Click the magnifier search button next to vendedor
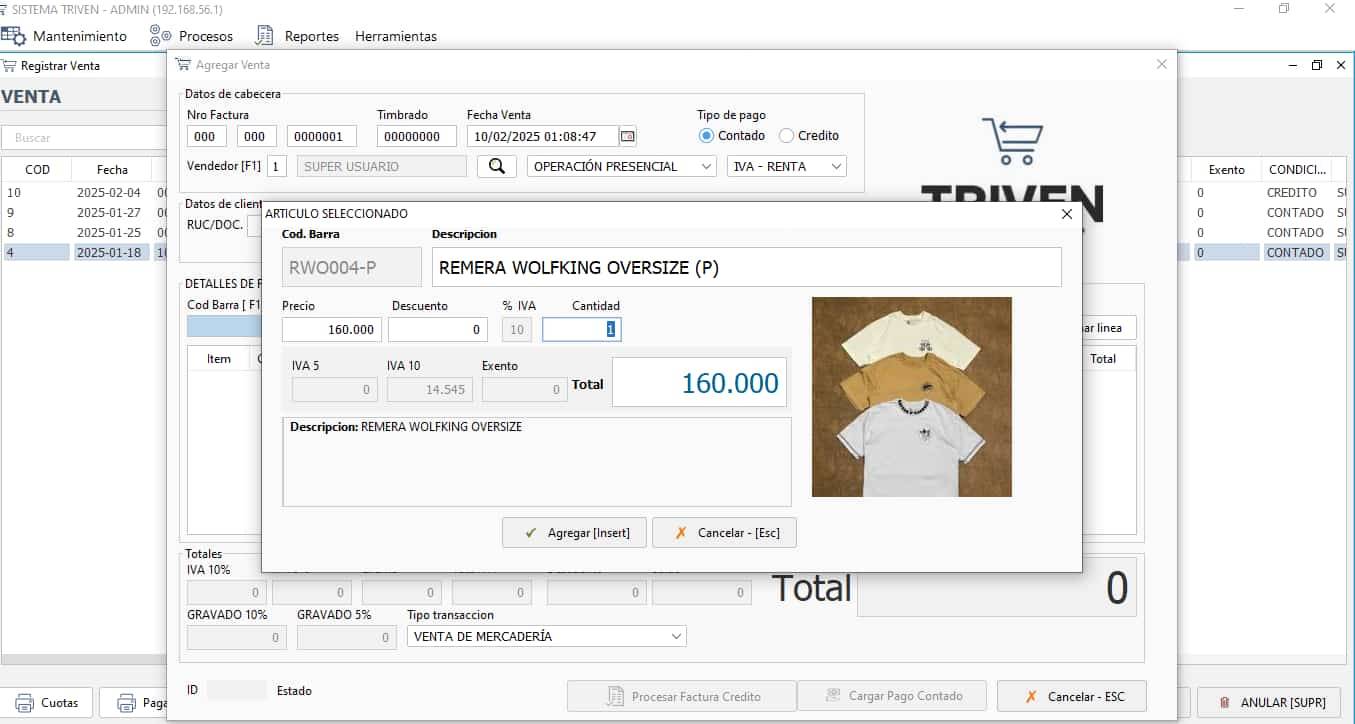 point(497,166)
